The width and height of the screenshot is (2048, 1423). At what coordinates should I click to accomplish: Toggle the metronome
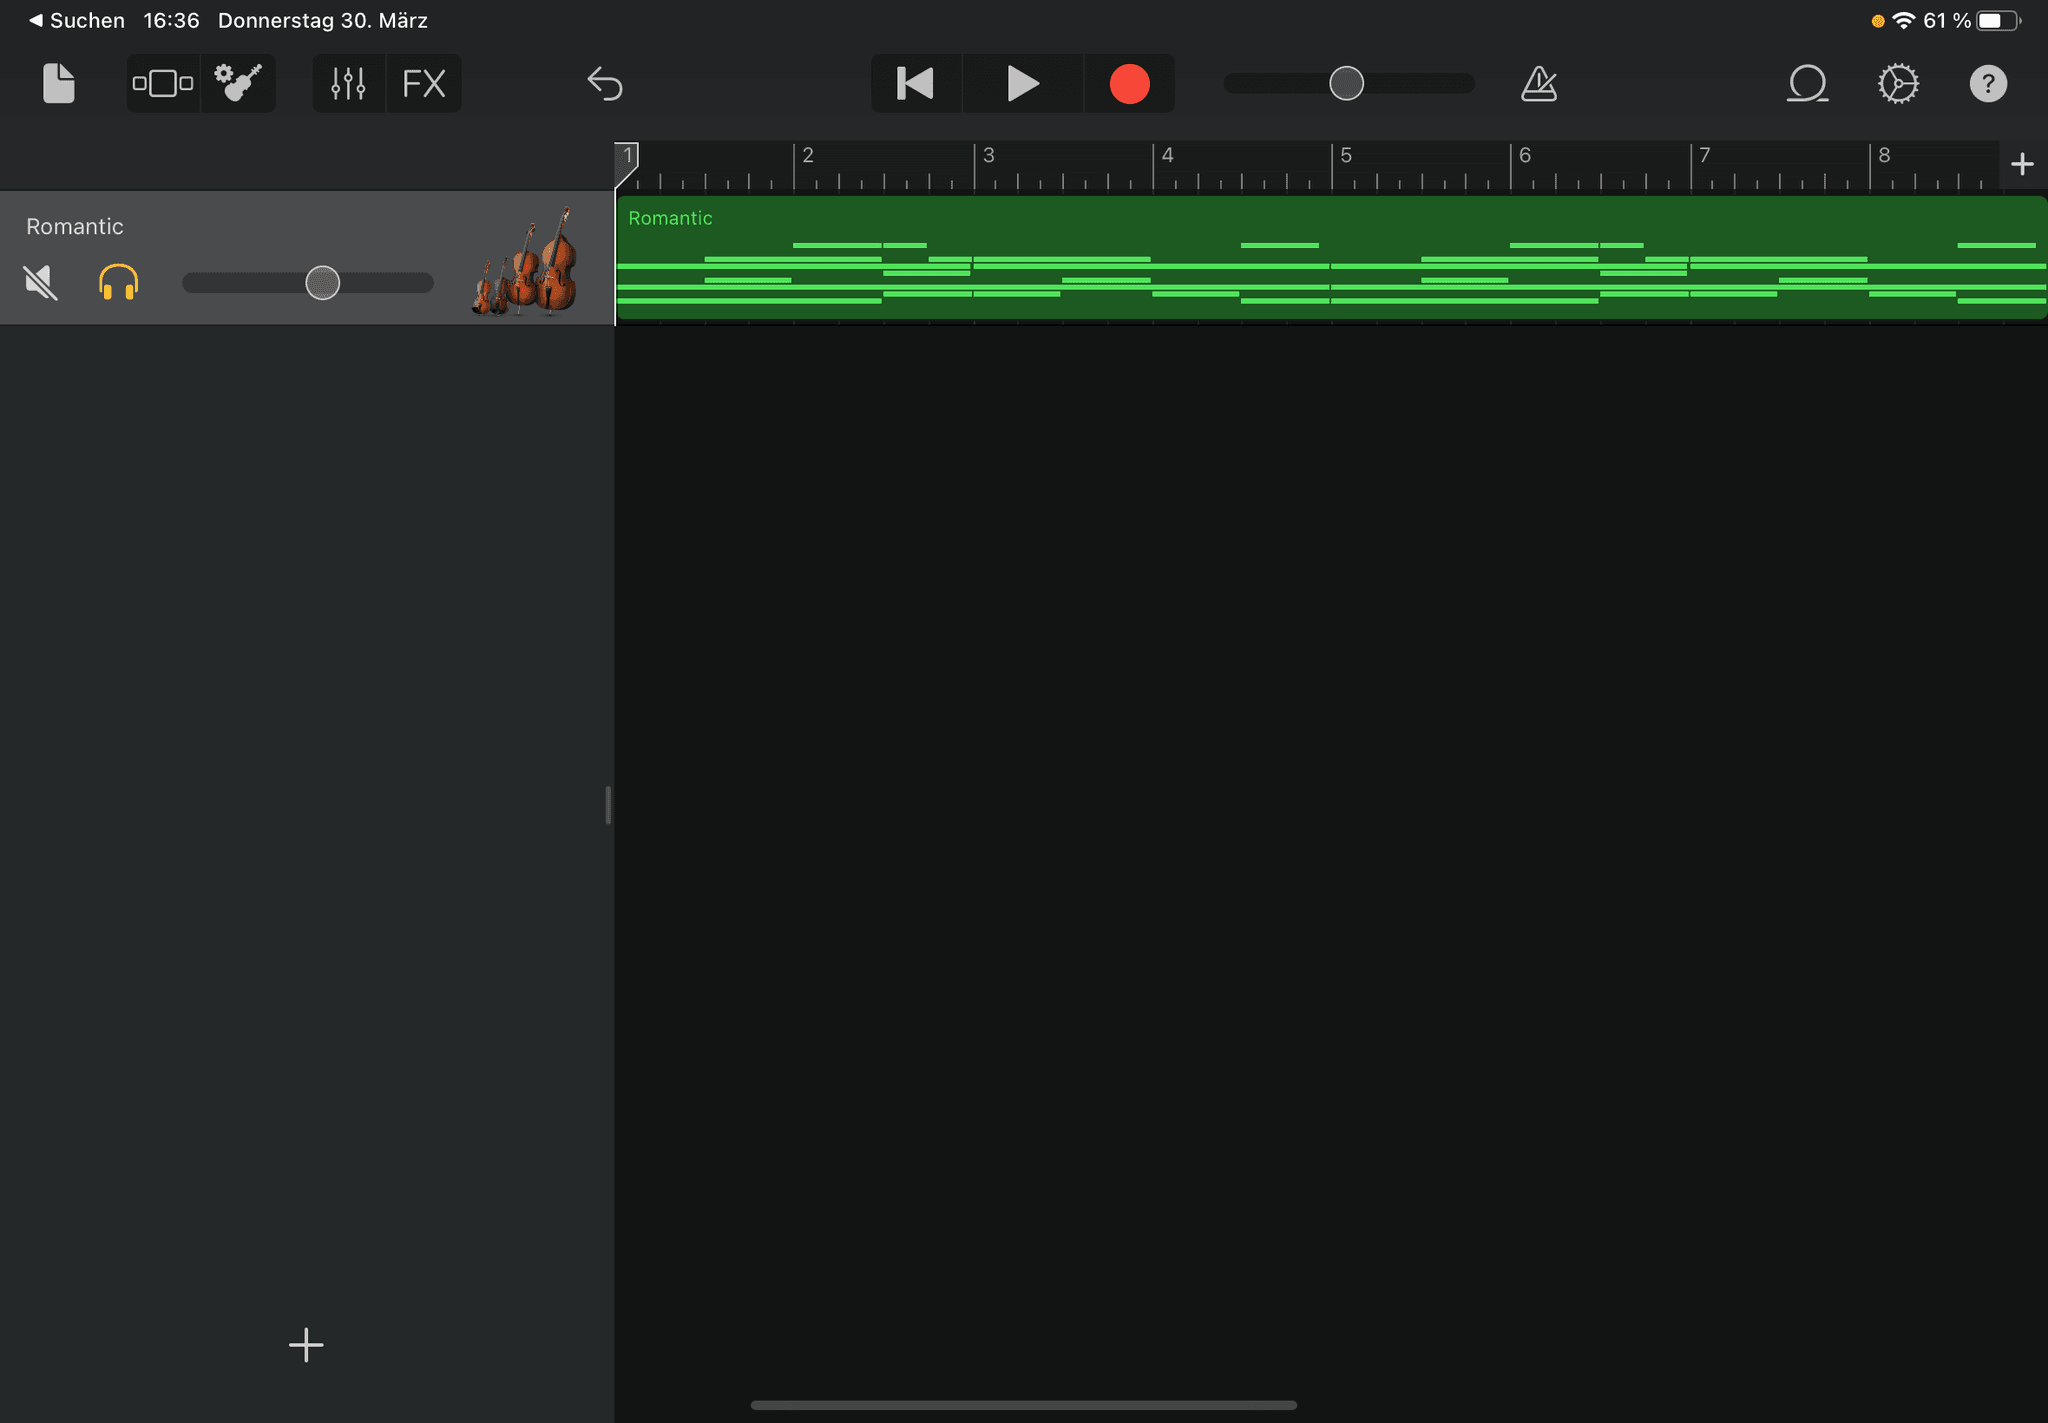pyautogui.click(x=1539, y=84)
